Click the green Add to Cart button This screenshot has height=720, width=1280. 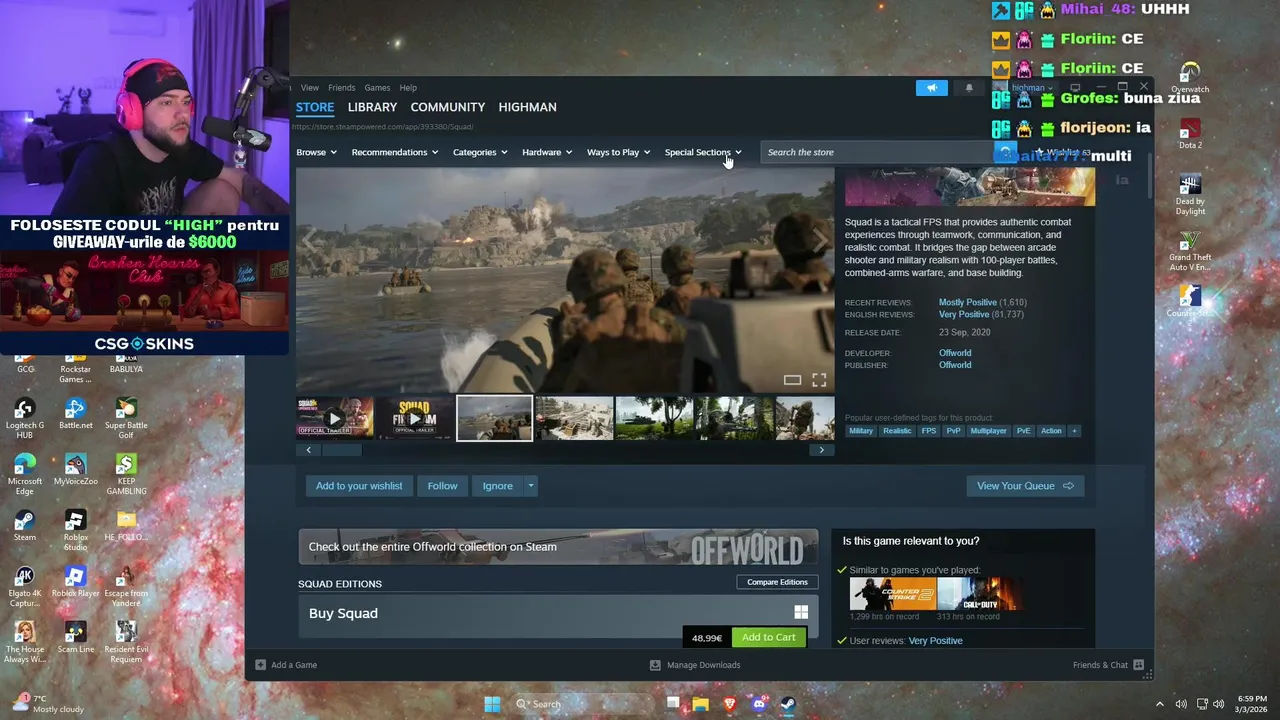(x=769, y=637)
